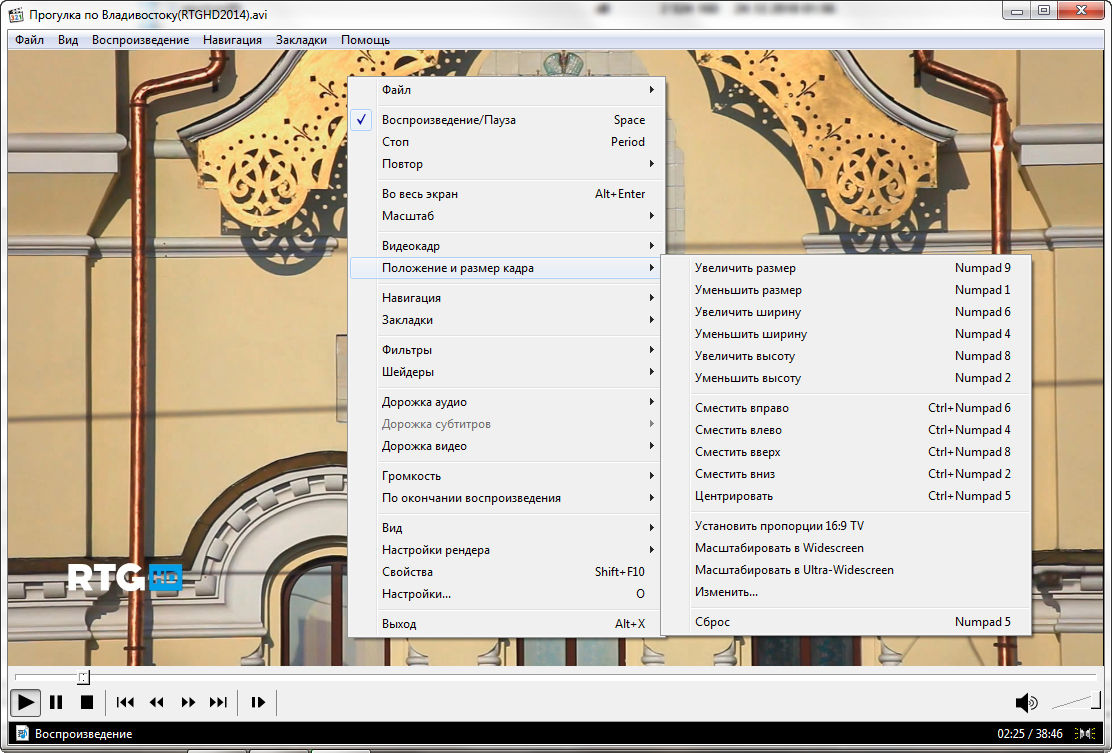Toggle the checked Воспроизведение/Пауза menu item

448,120
